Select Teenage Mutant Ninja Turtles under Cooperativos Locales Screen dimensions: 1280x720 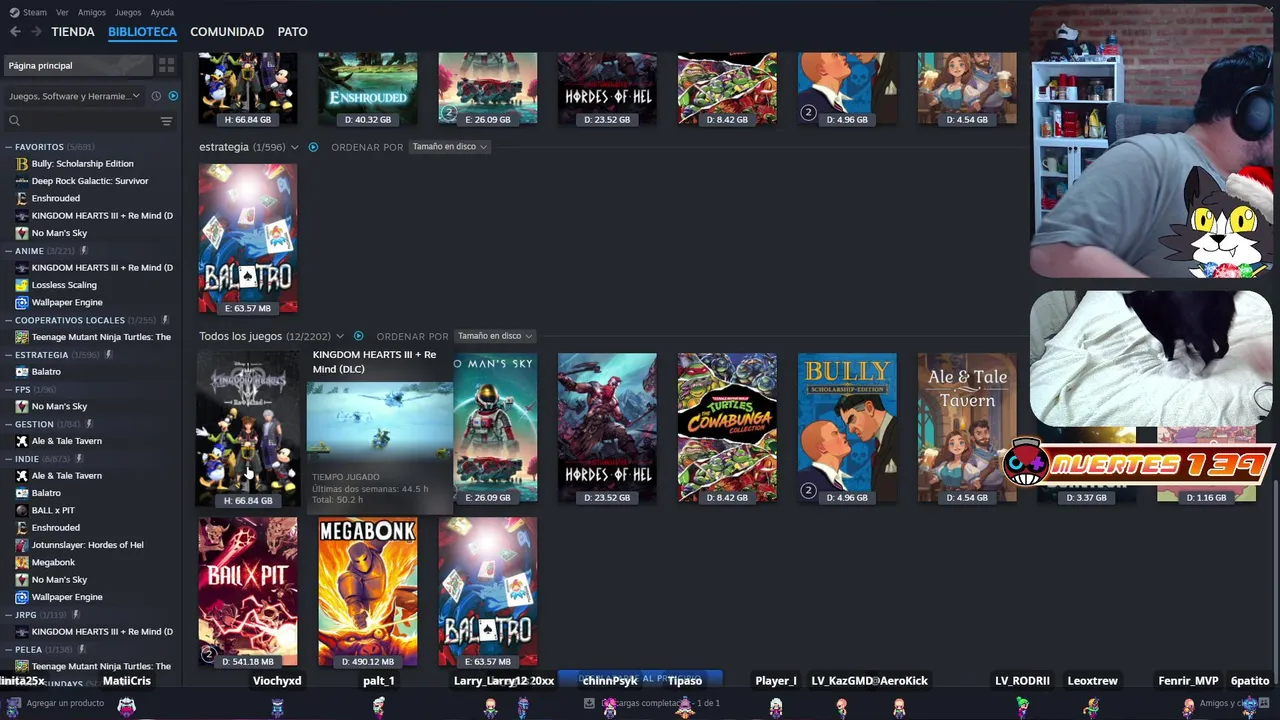coord(101,337)
